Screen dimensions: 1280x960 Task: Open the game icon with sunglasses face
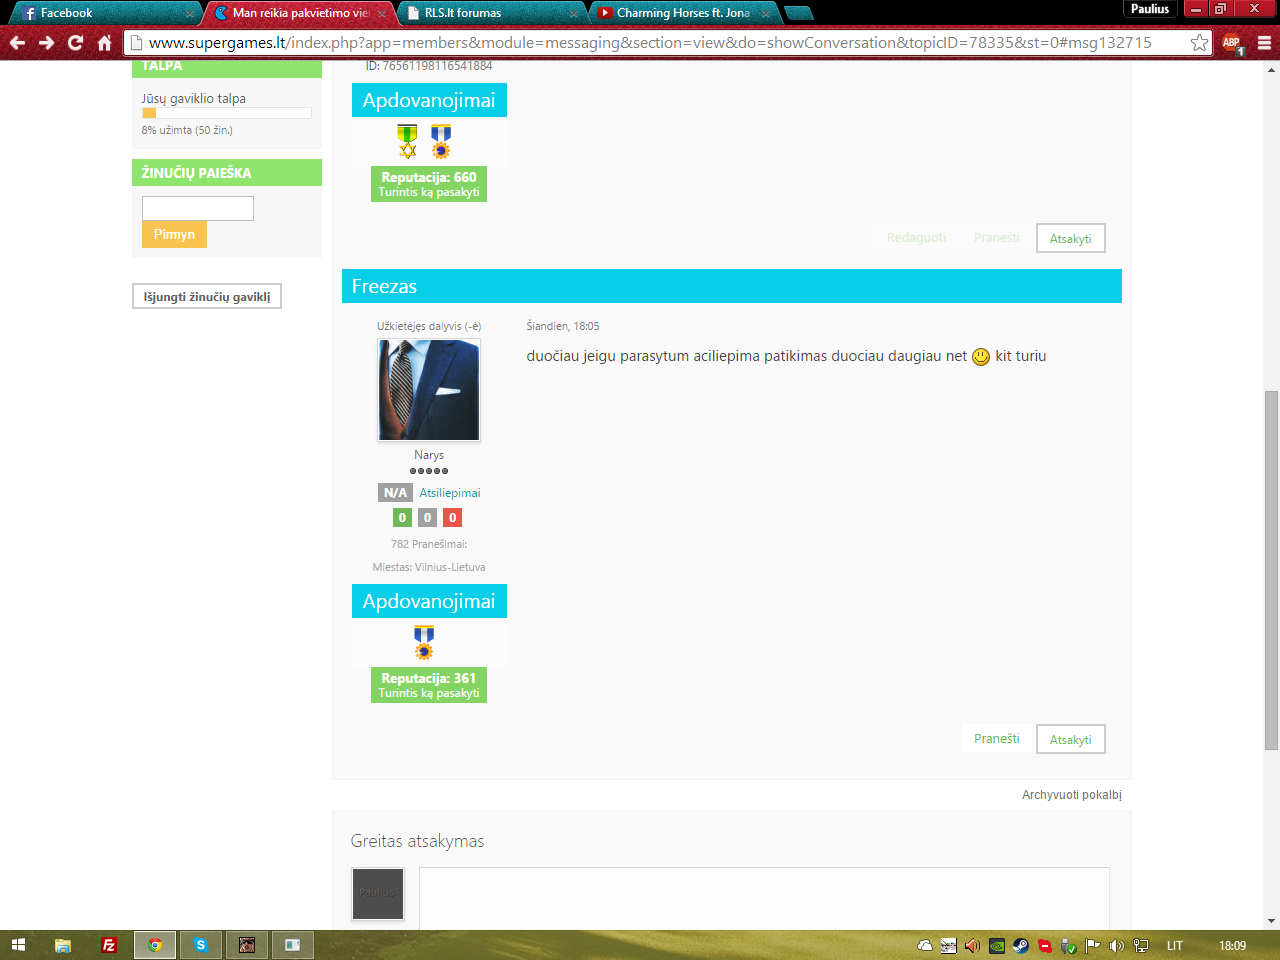click(247, 945)
